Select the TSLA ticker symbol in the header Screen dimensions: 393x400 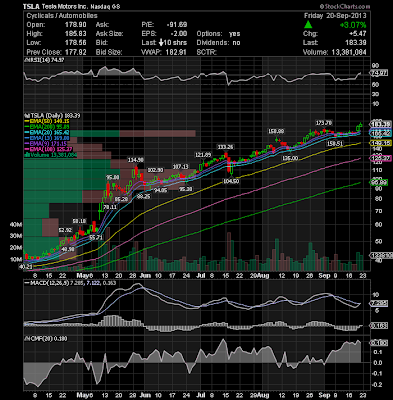32,6
